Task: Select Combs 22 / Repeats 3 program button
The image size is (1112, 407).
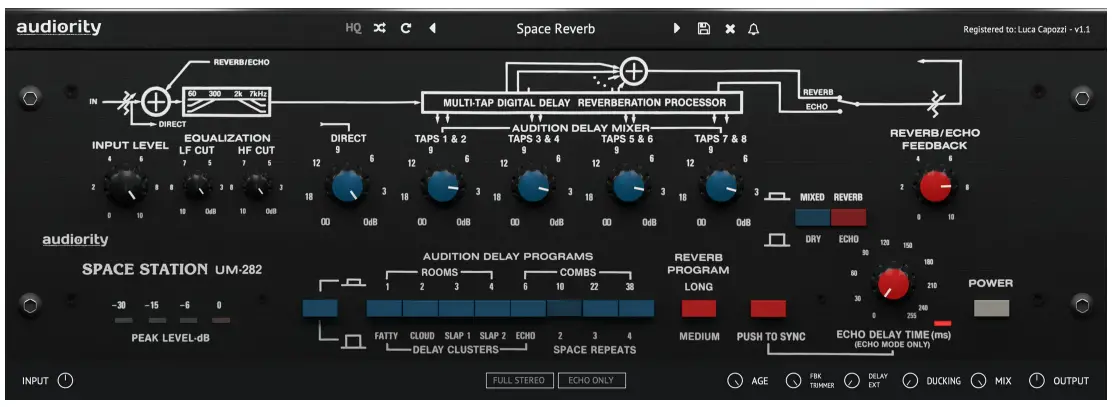Action: pyautogui.click(x=601, y=308)
